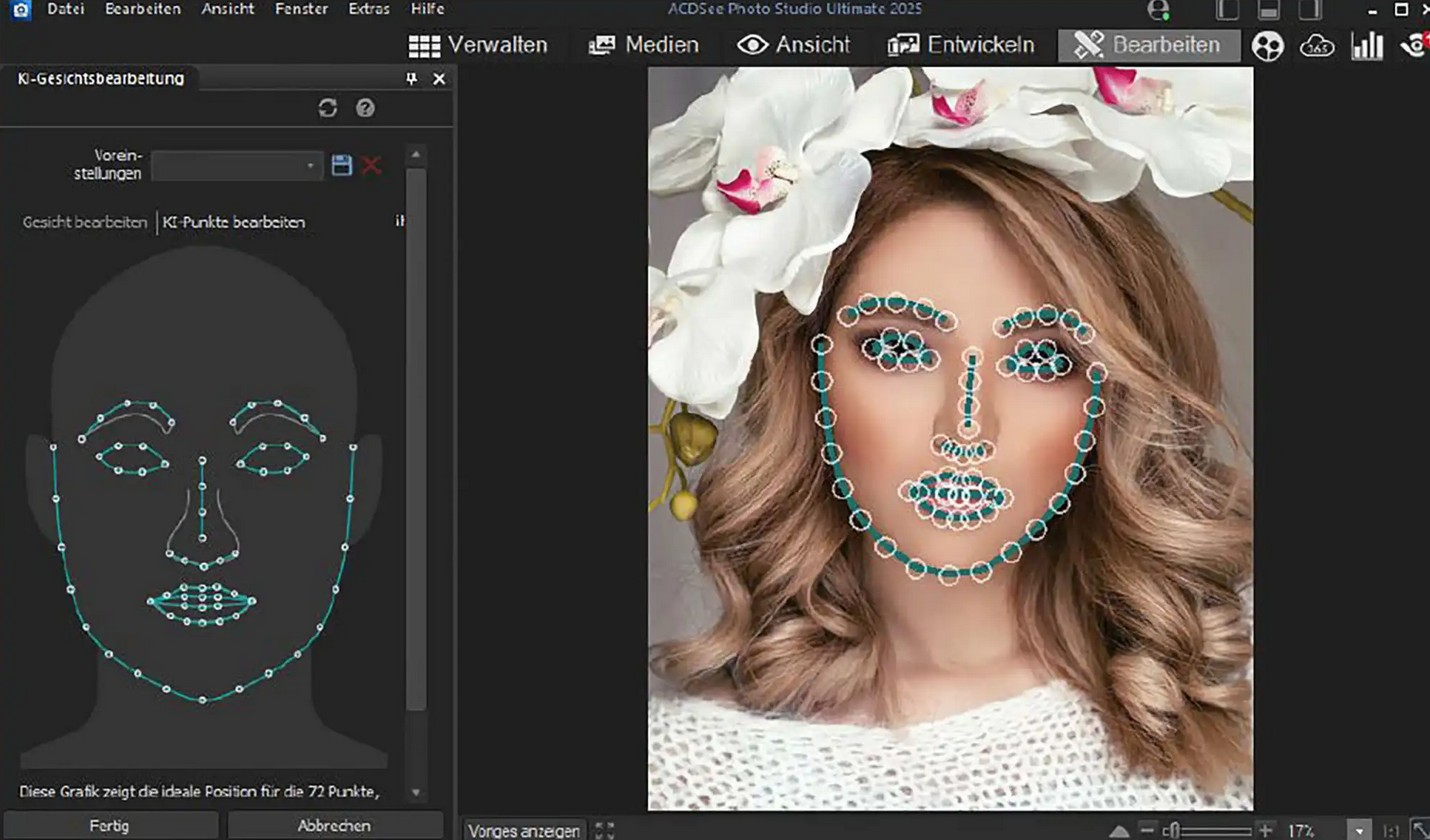Click the panel scrollbar up arrow

[x=416, y=155]
